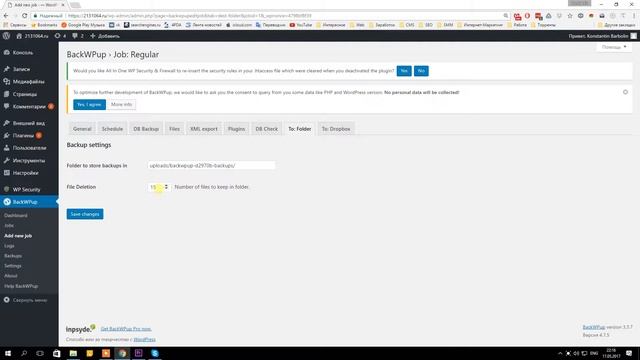This screenshot has width=640, height=360.
Task: Open Skype from the taskbar
Action: (155, 353)
